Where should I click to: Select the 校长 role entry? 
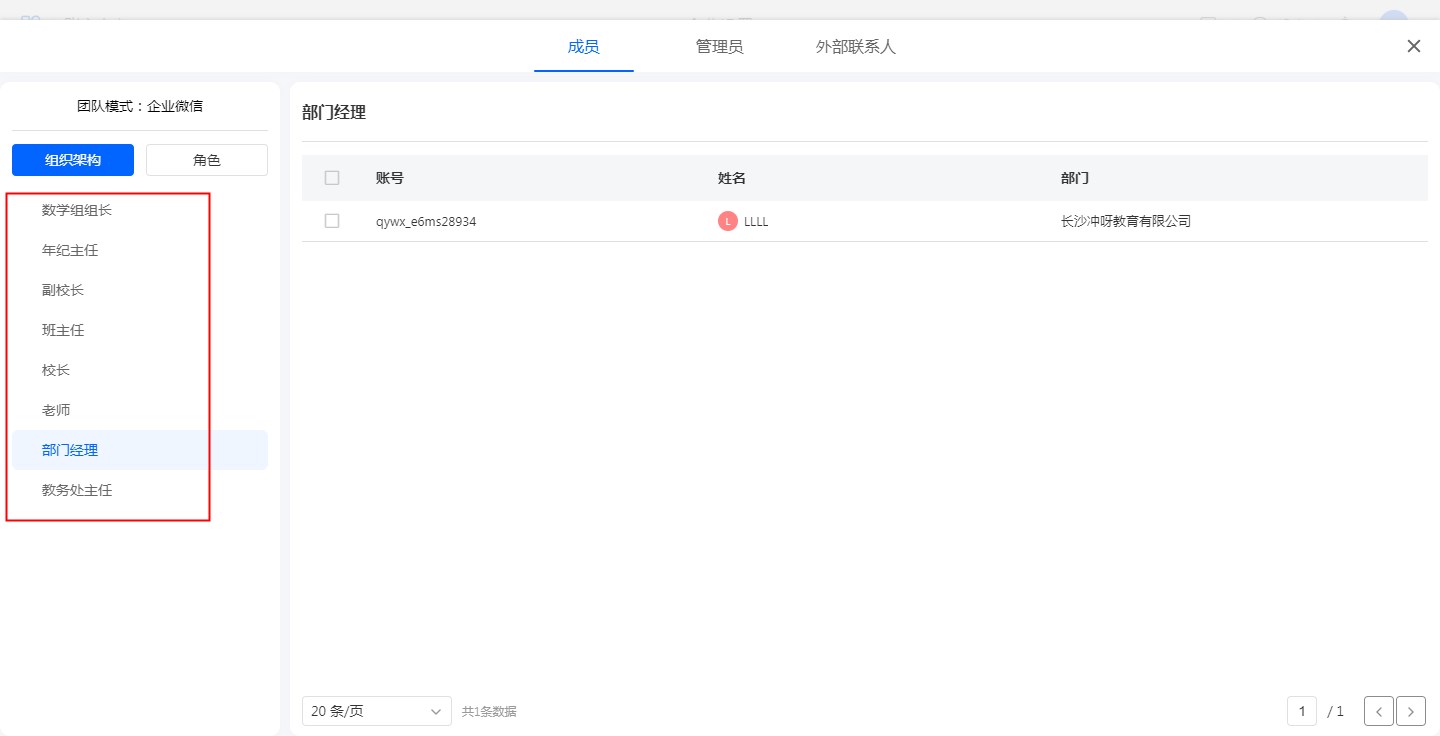(56, 370)
